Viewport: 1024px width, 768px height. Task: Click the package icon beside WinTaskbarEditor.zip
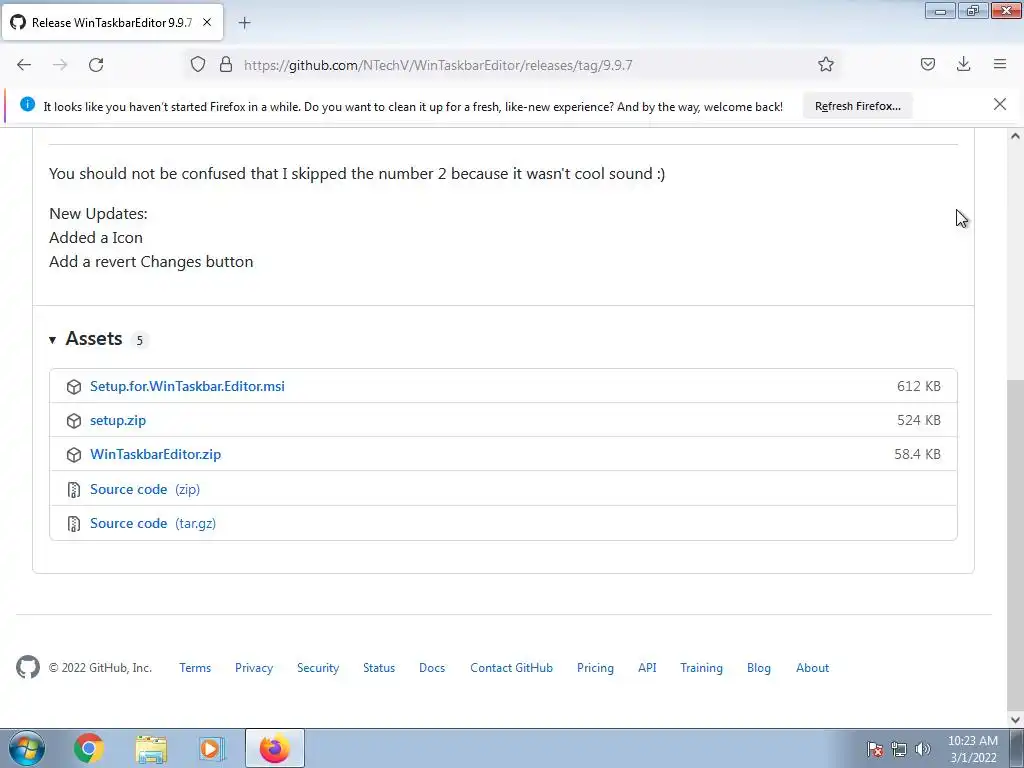click(x=74, y=455)
